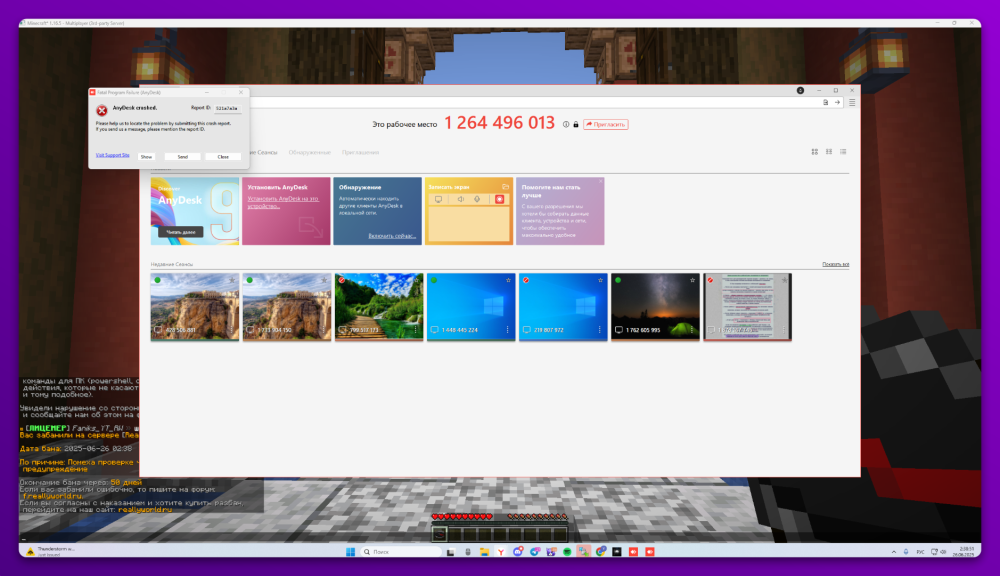The width and height of the screenshot is (1000, 576).
Task: Click the Close button next to Send
Action: (223, 156)
